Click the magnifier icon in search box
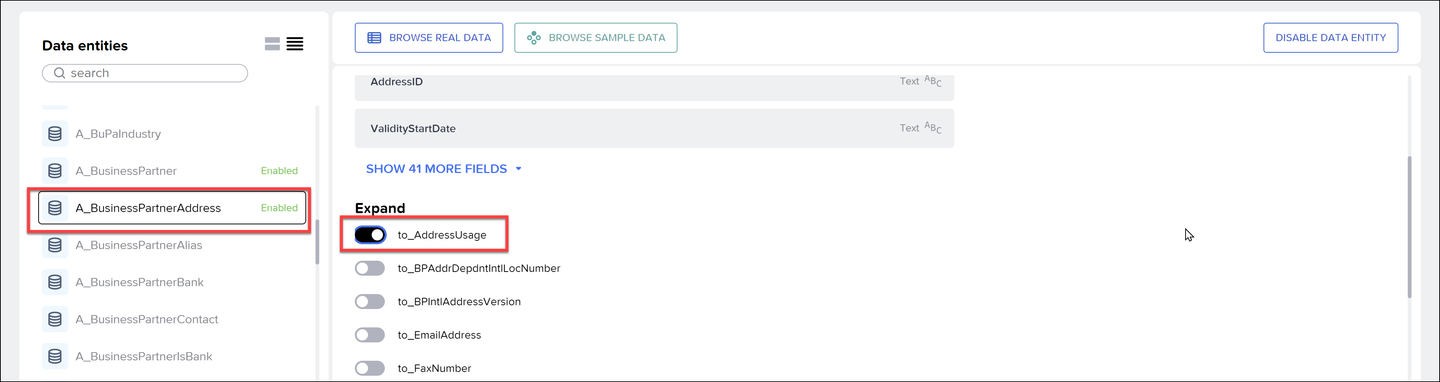 tap(60, 73)
